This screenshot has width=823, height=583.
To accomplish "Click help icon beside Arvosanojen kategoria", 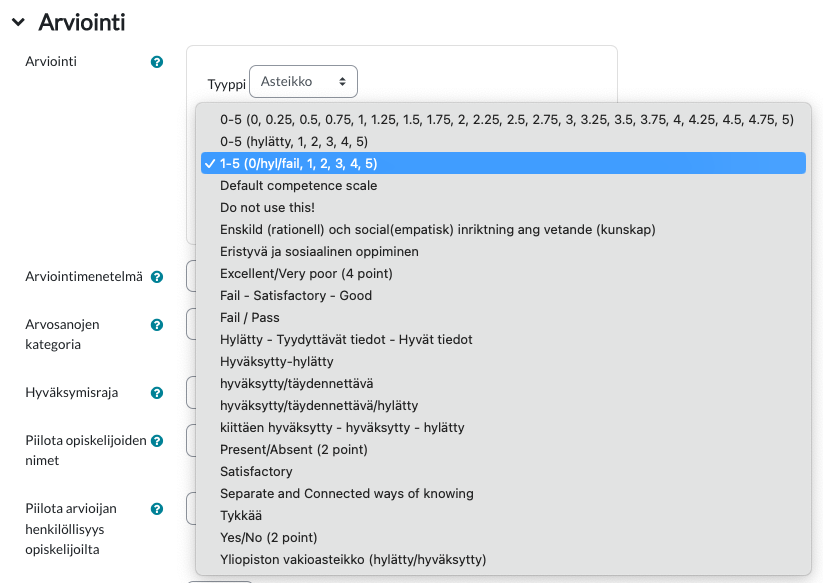I will pos(156,325).
